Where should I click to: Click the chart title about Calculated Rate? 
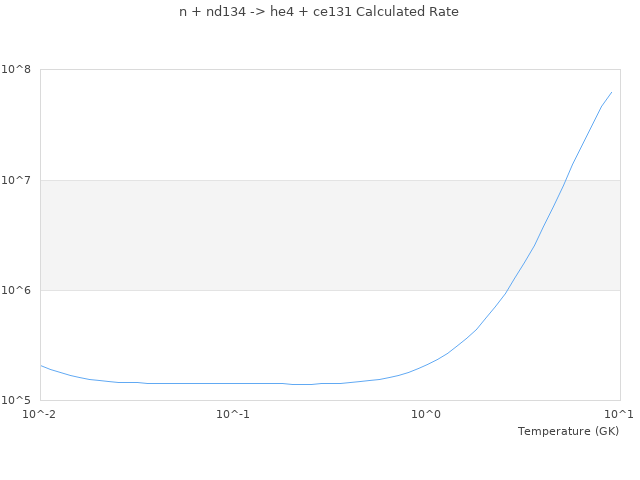tap(319, 12)
